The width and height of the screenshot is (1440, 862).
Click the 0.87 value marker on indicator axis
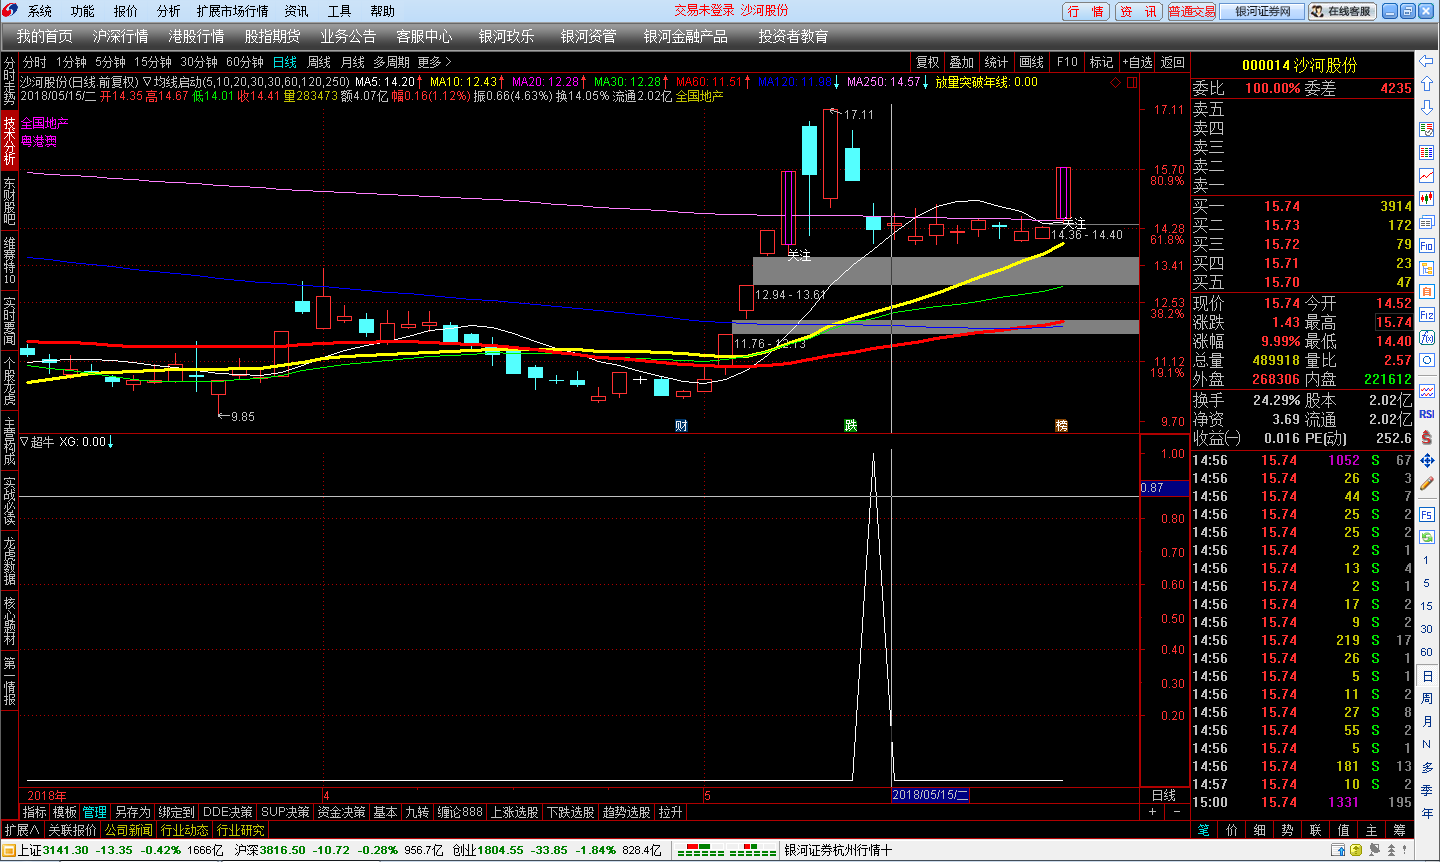coord(1152,488)
